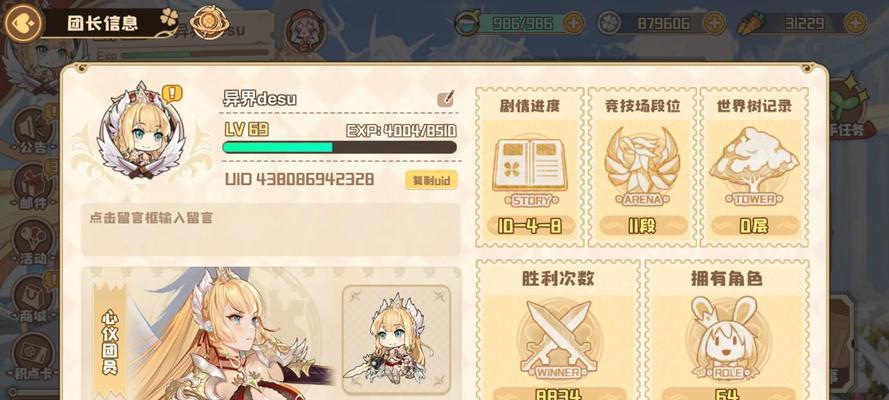Screen dimensions: 889x400
Task: Tap the exclamation alert badge on avatar
Action: coord(172,93)
